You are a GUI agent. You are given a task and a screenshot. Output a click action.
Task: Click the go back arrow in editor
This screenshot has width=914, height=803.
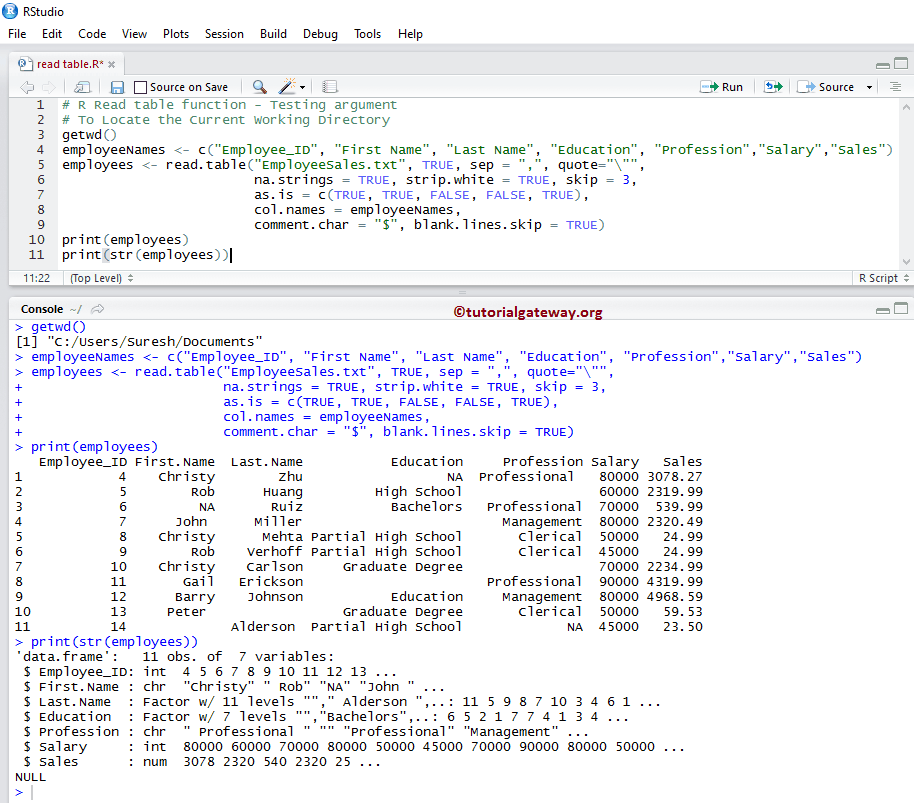[27, 87]
